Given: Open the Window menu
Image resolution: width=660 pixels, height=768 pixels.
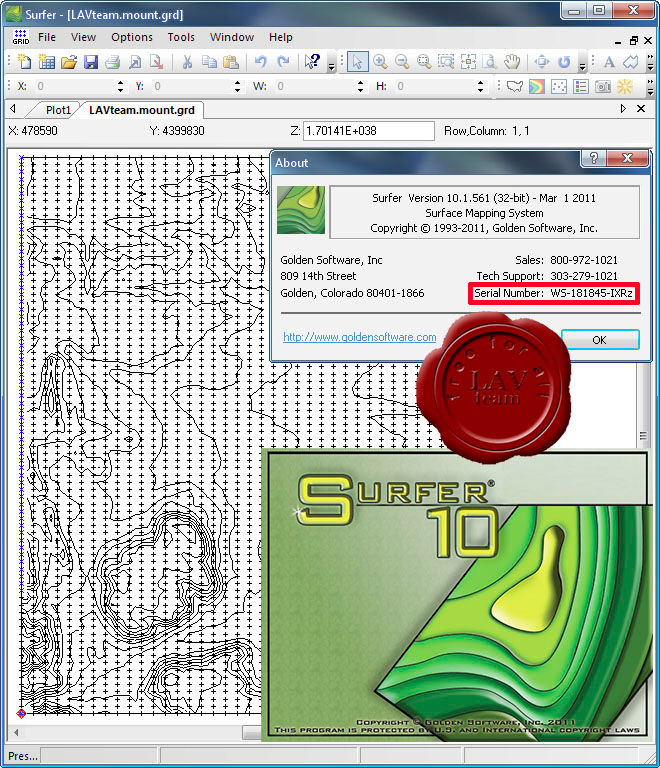Looking at the screenshot, I should 232,37.
